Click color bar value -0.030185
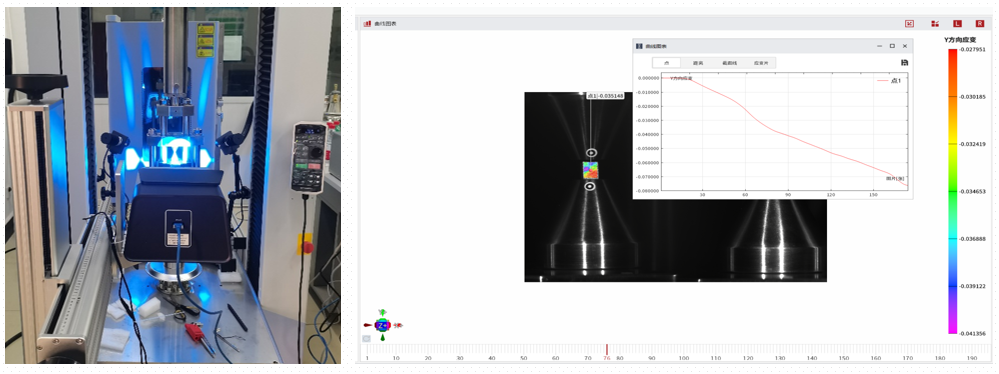Screen dimensions: 999x374 pyautogui.click(x=973, y=97)
